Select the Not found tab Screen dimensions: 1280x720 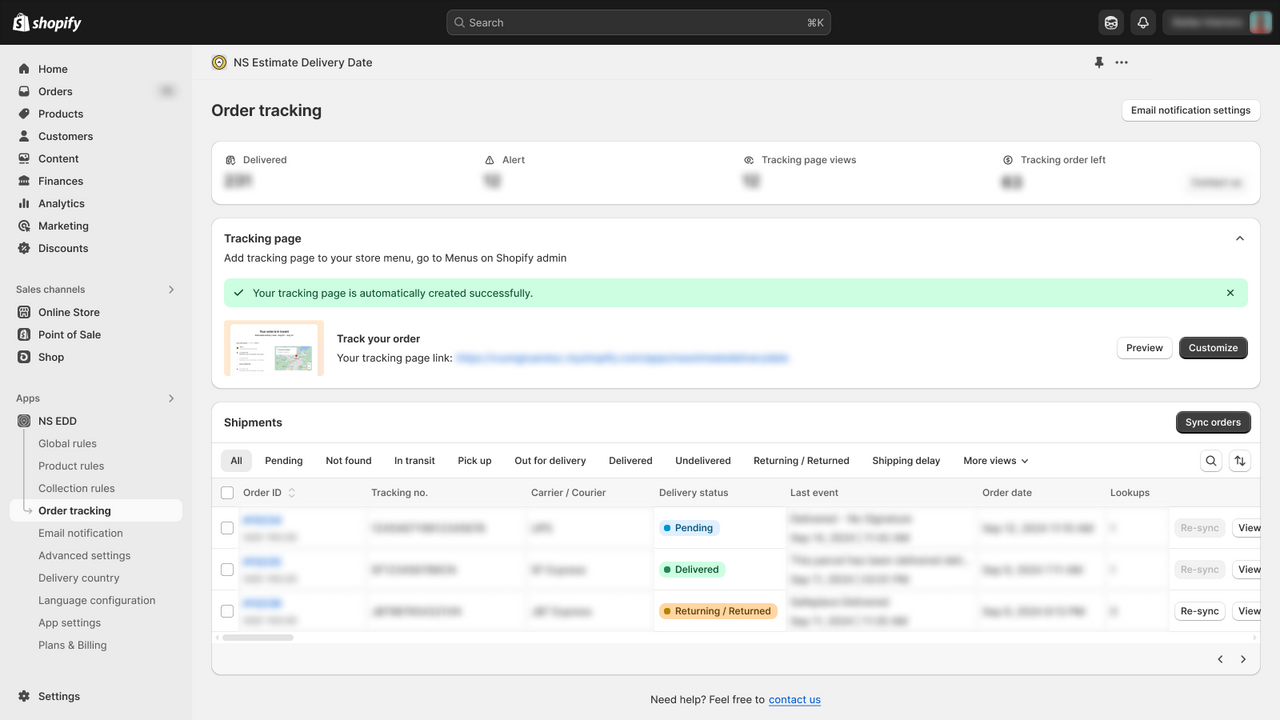pos(348,461)
